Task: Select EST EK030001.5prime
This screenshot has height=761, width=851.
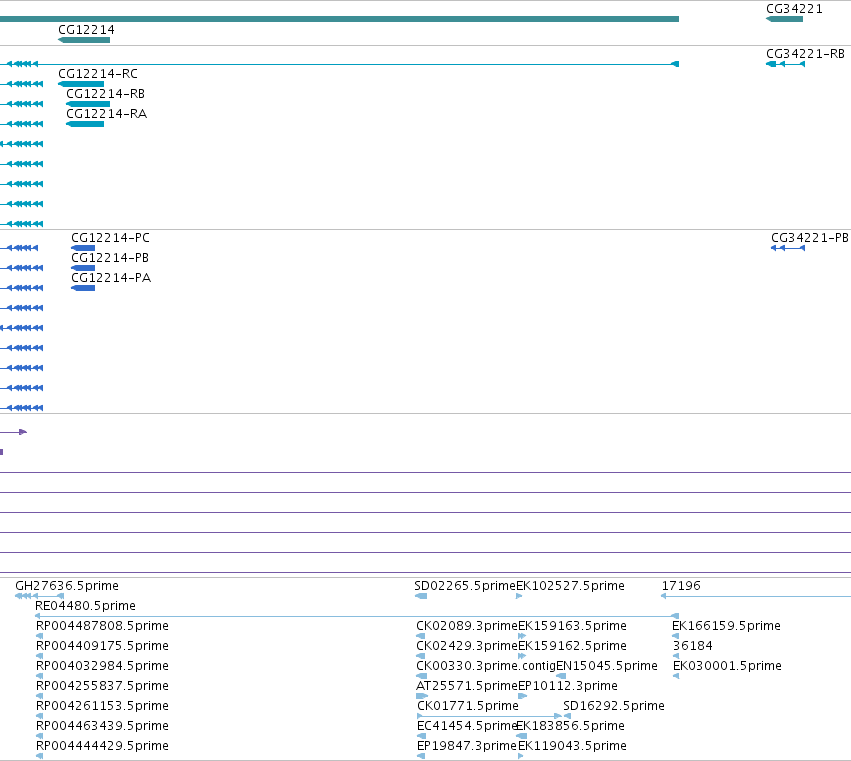Action: click(676, 676)
